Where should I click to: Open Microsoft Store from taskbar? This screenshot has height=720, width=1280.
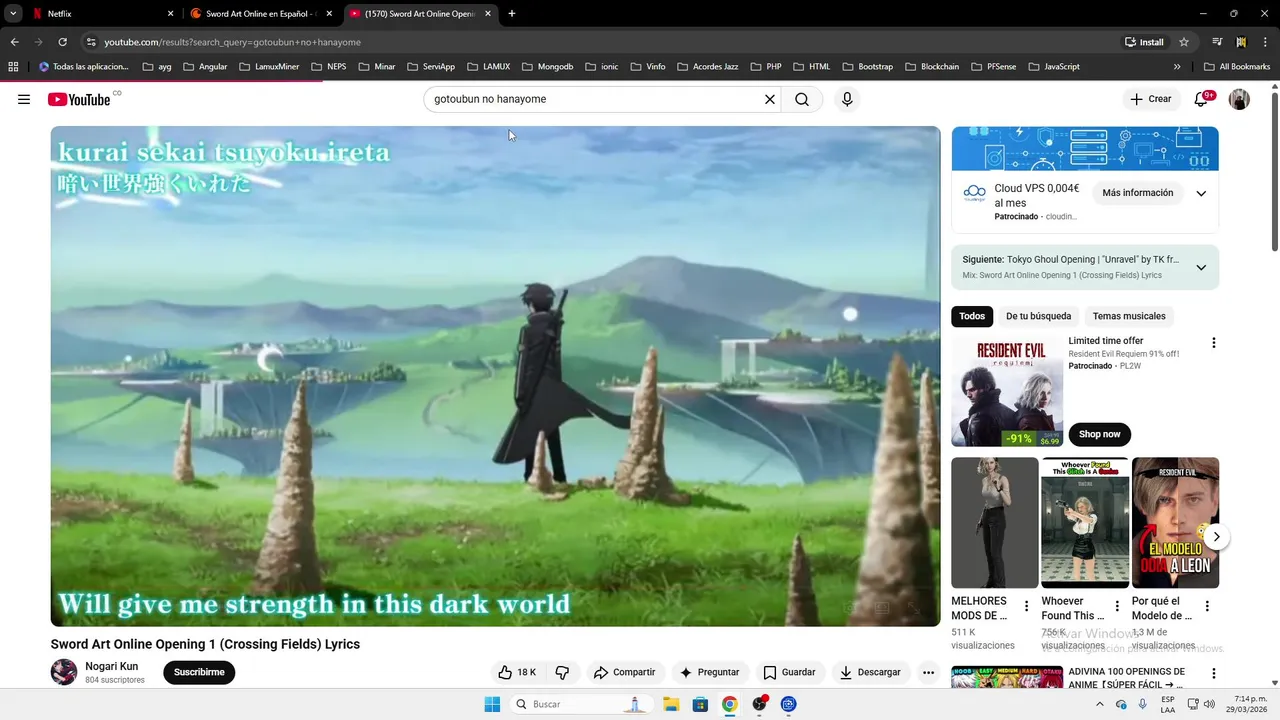pyautogui.click(x=700, y=704)
